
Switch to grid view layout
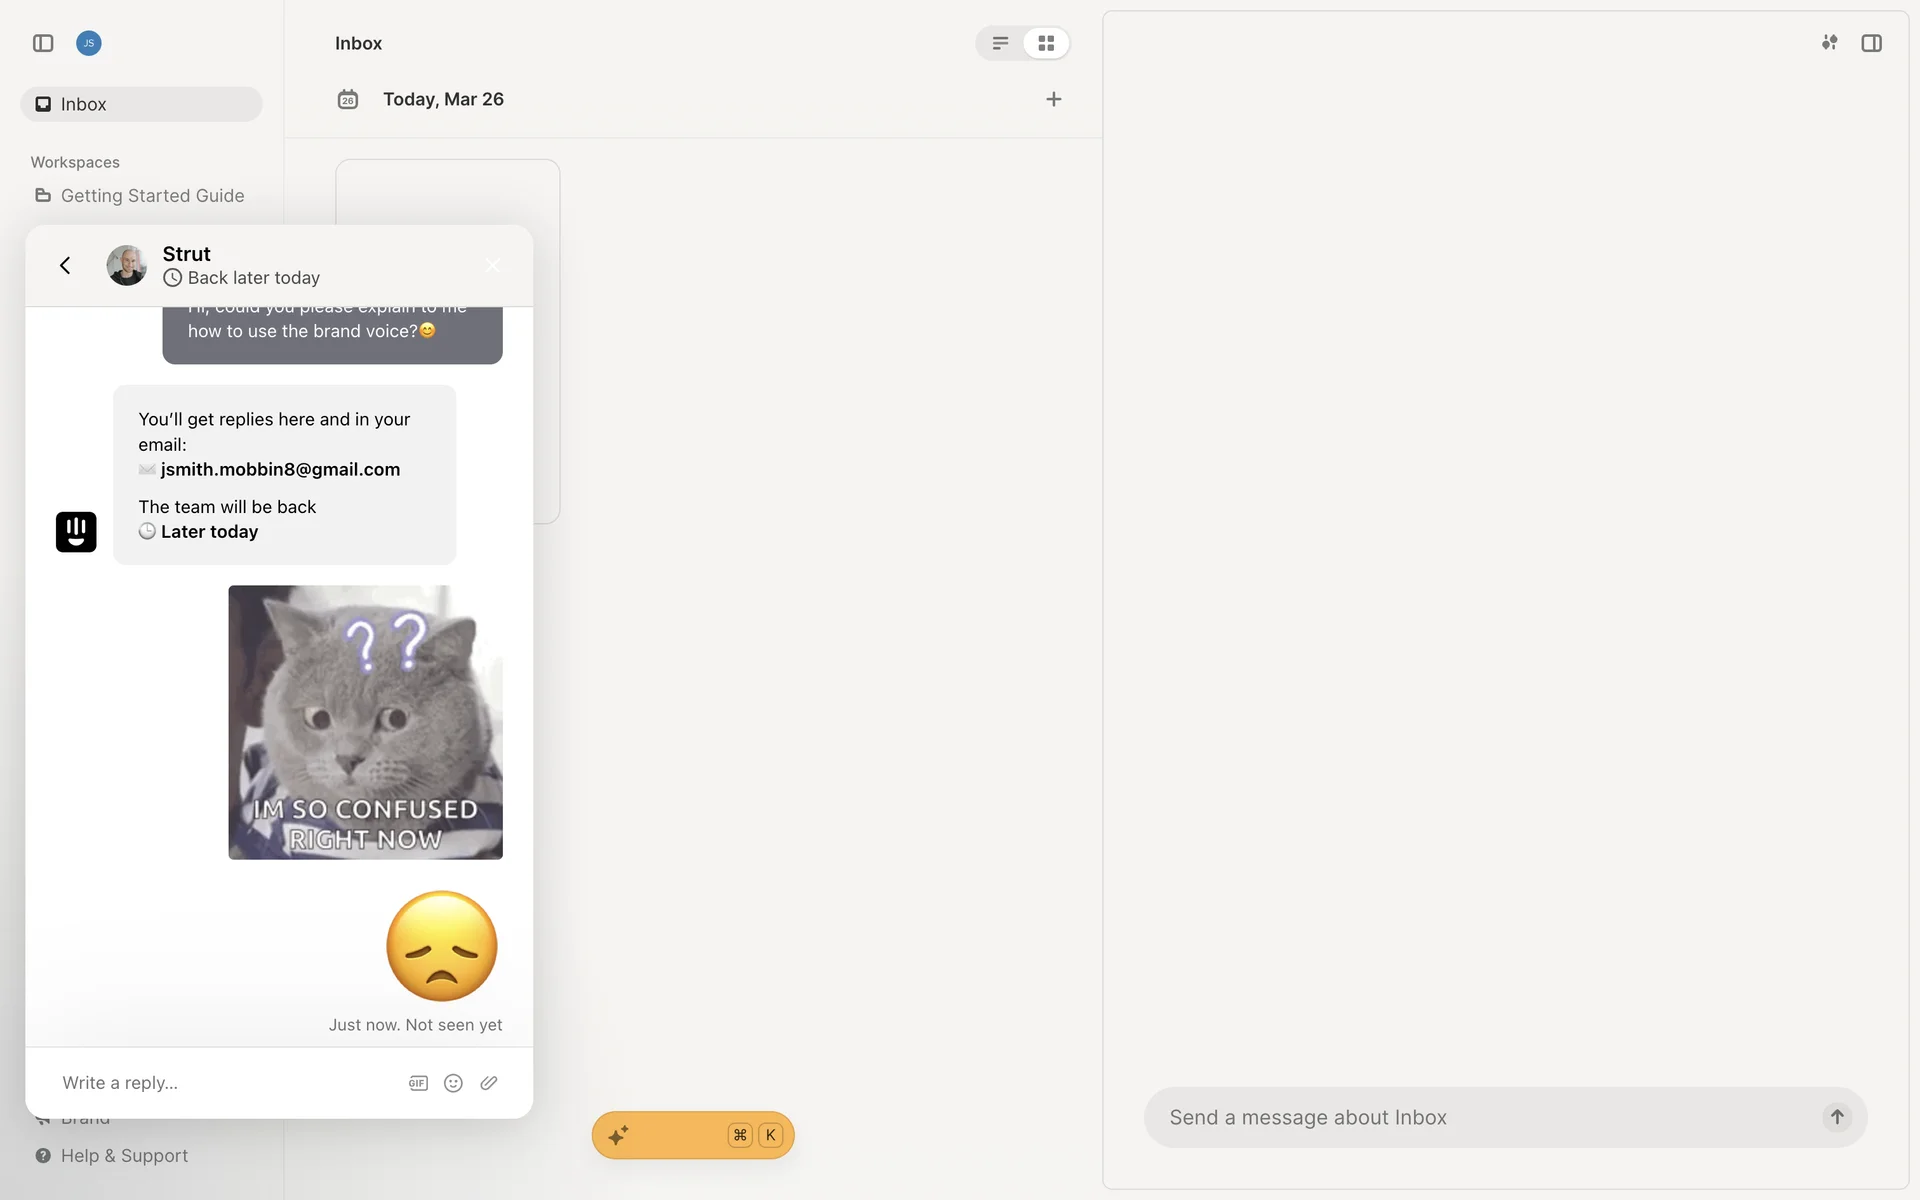(x=1046, y=43)
